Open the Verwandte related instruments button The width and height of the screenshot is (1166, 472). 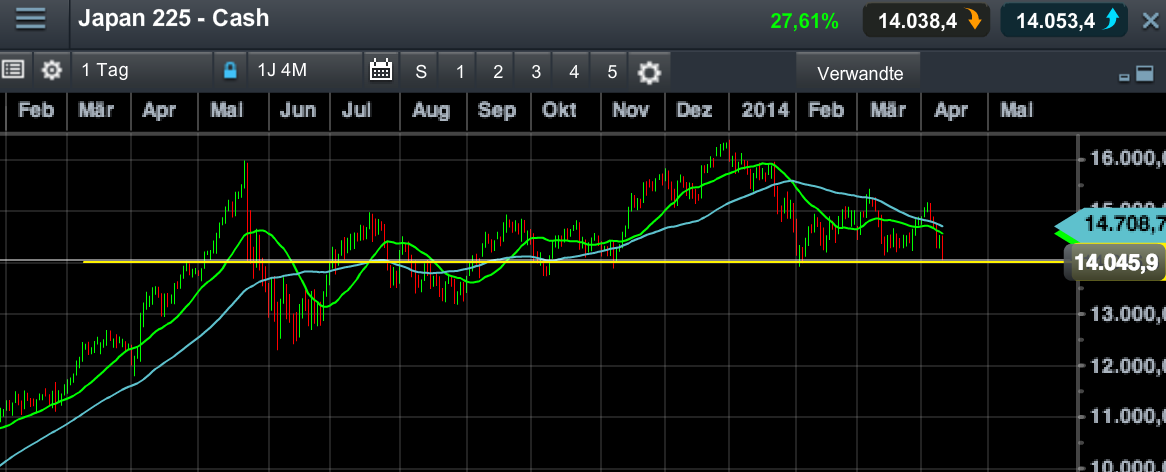(x=860, y=73)
